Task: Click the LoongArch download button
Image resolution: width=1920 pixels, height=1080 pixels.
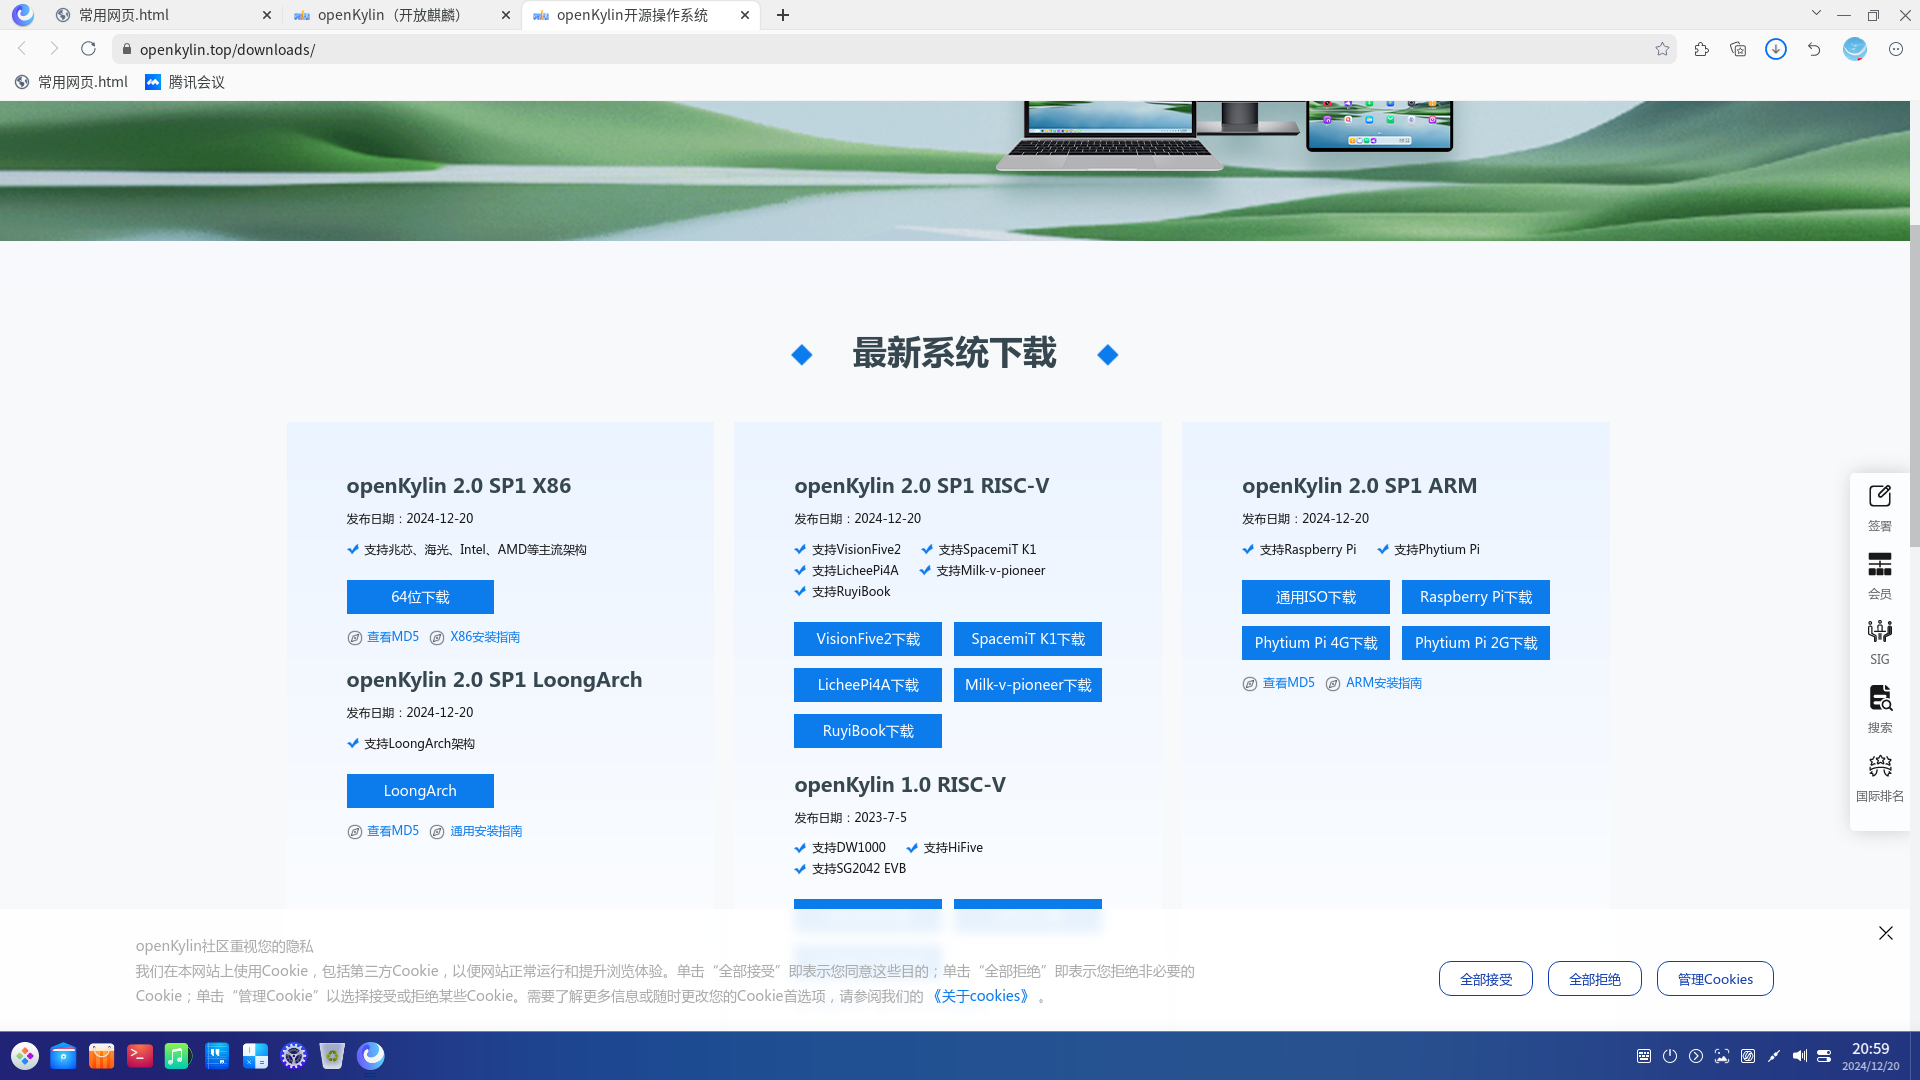Action: point(420,791)
